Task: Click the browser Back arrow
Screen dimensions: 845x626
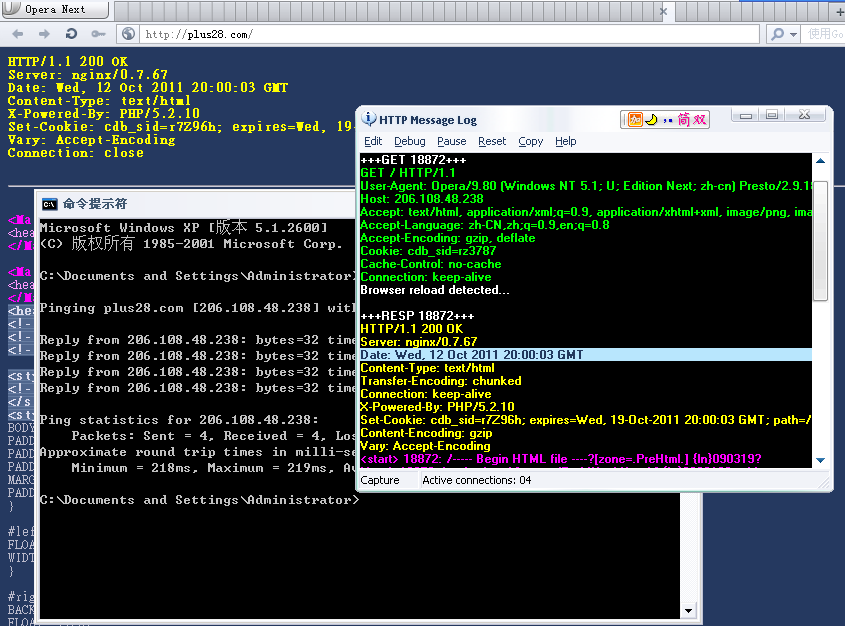Action: pyautogui.click(x=18, y=34)
